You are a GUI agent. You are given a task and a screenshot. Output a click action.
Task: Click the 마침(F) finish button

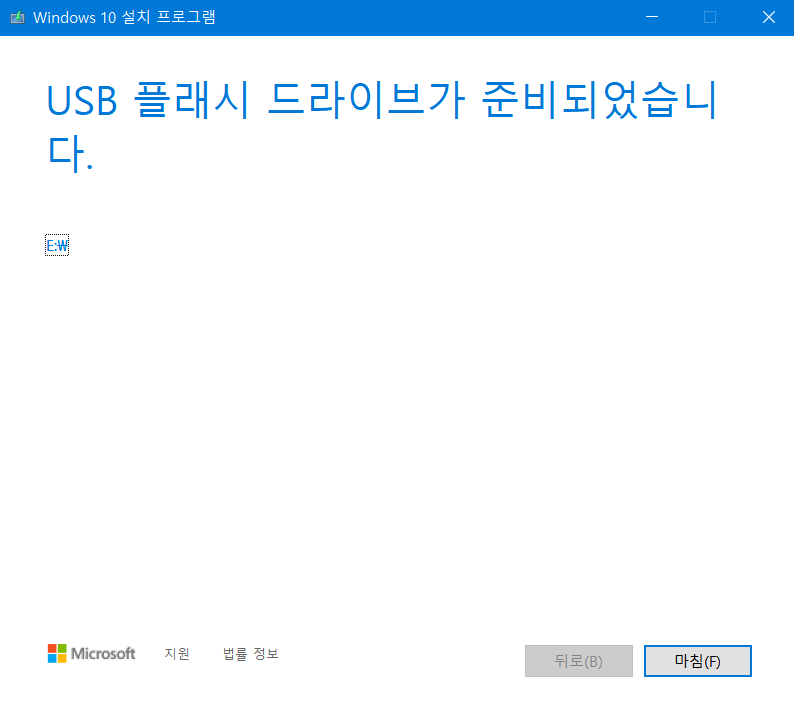tap(697, 661)
